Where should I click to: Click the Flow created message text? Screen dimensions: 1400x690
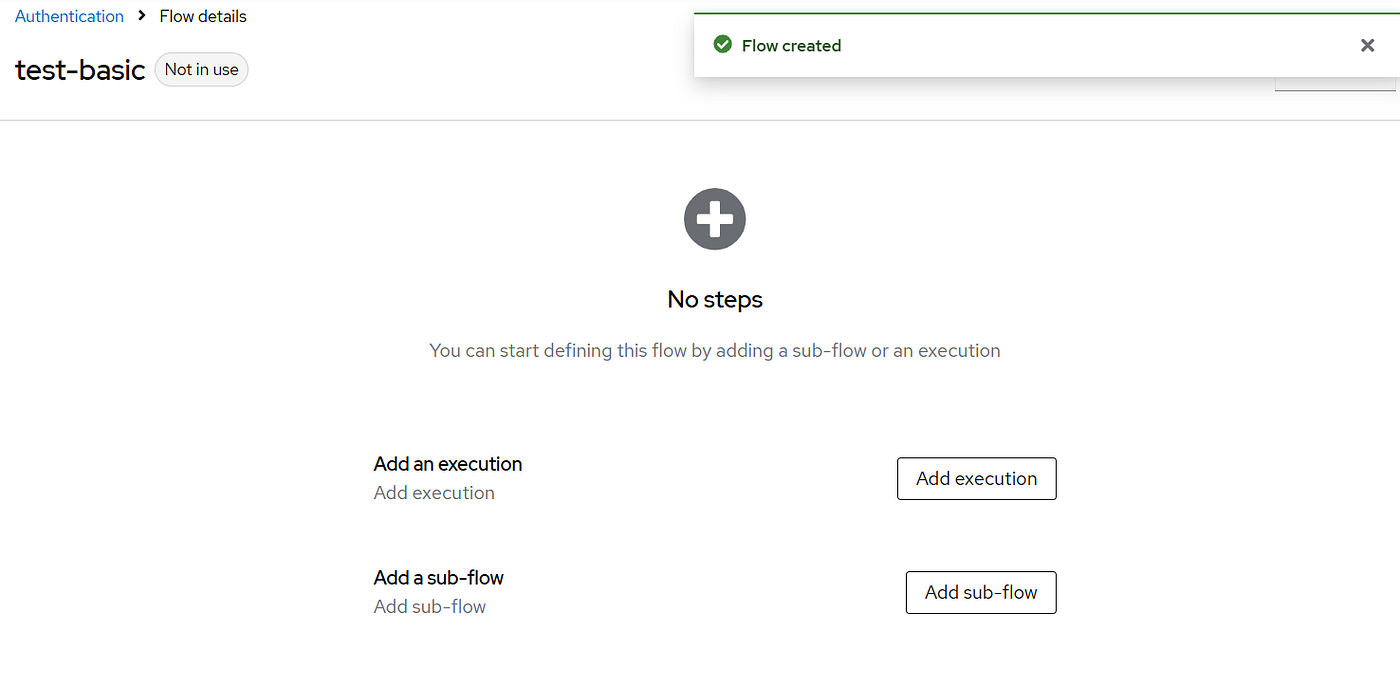[791, 45]
